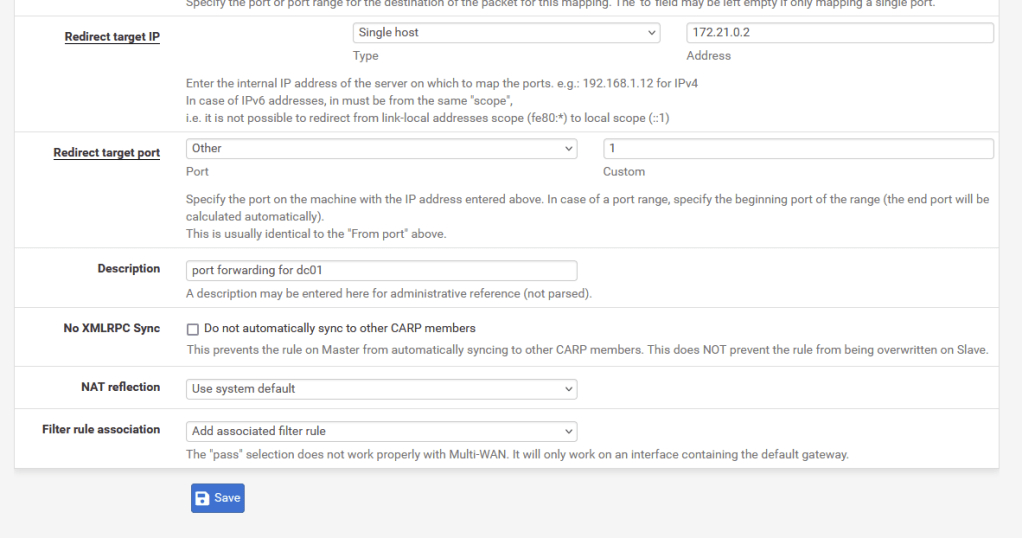
Task: Expand the NAT reflection dropdown
Action: [x=381, y=389]
